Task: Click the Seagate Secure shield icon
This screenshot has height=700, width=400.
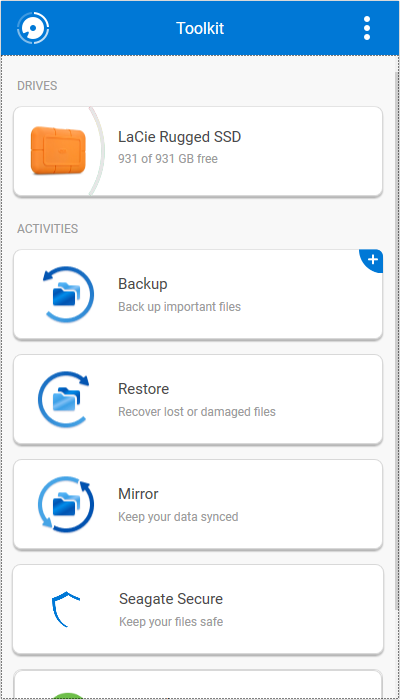Action: 66,609
